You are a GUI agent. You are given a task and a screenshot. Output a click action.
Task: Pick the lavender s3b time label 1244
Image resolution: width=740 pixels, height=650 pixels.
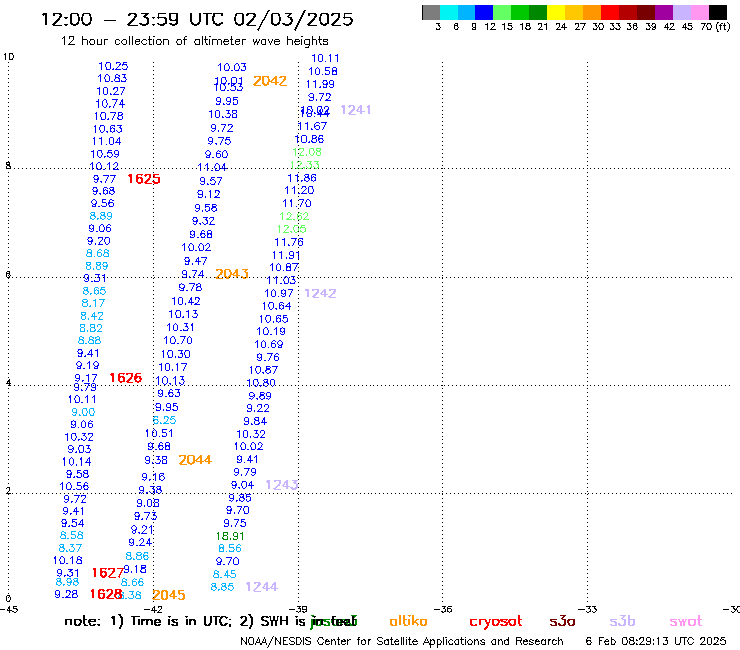[262, 587]
